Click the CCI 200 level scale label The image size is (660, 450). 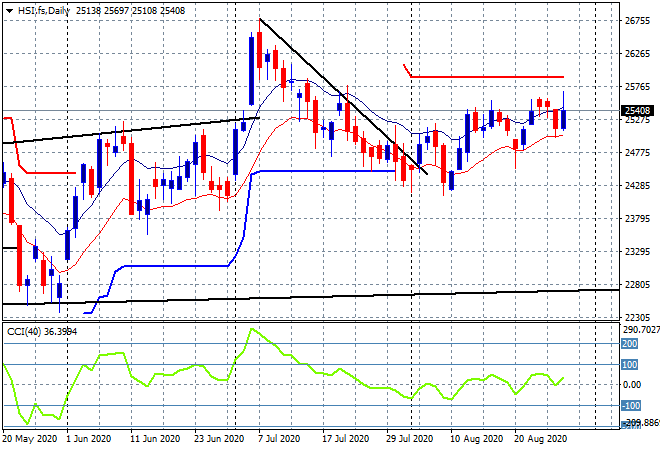click(631, 343)
